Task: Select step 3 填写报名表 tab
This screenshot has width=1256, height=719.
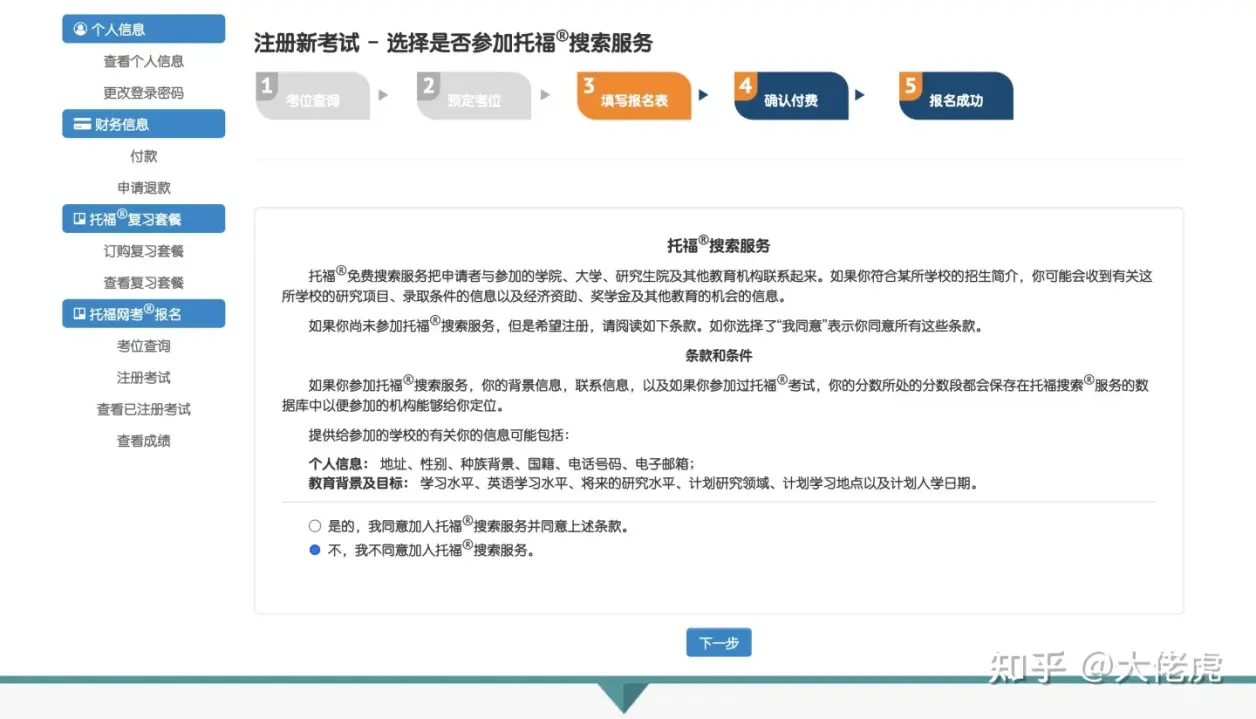Action: click(634, 96)
